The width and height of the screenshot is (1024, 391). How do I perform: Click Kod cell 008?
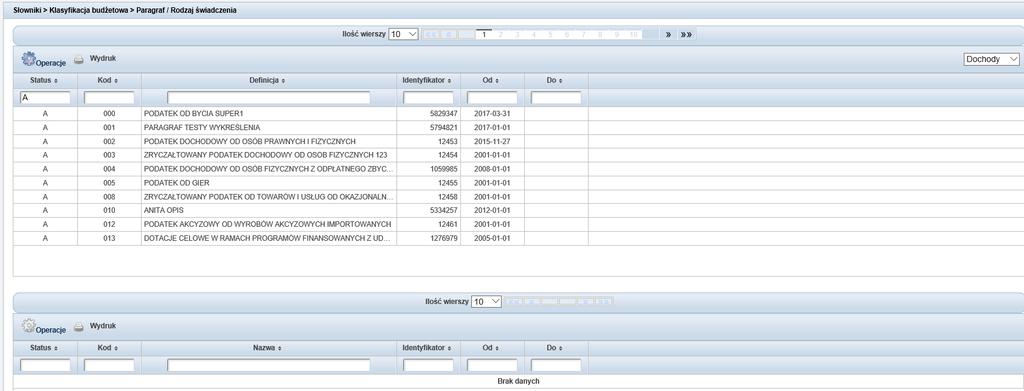pyautogui.click(x=109, y=196)
